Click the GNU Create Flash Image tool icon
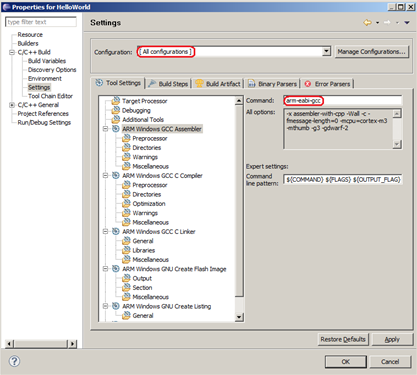 click(x=116, y=269)
